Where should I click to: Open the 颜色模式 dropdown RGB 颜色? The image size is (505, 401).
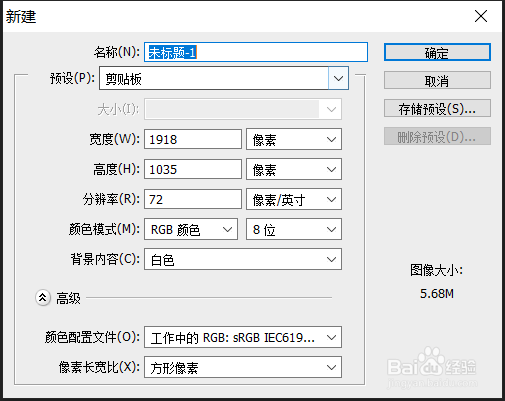point(191,229)
